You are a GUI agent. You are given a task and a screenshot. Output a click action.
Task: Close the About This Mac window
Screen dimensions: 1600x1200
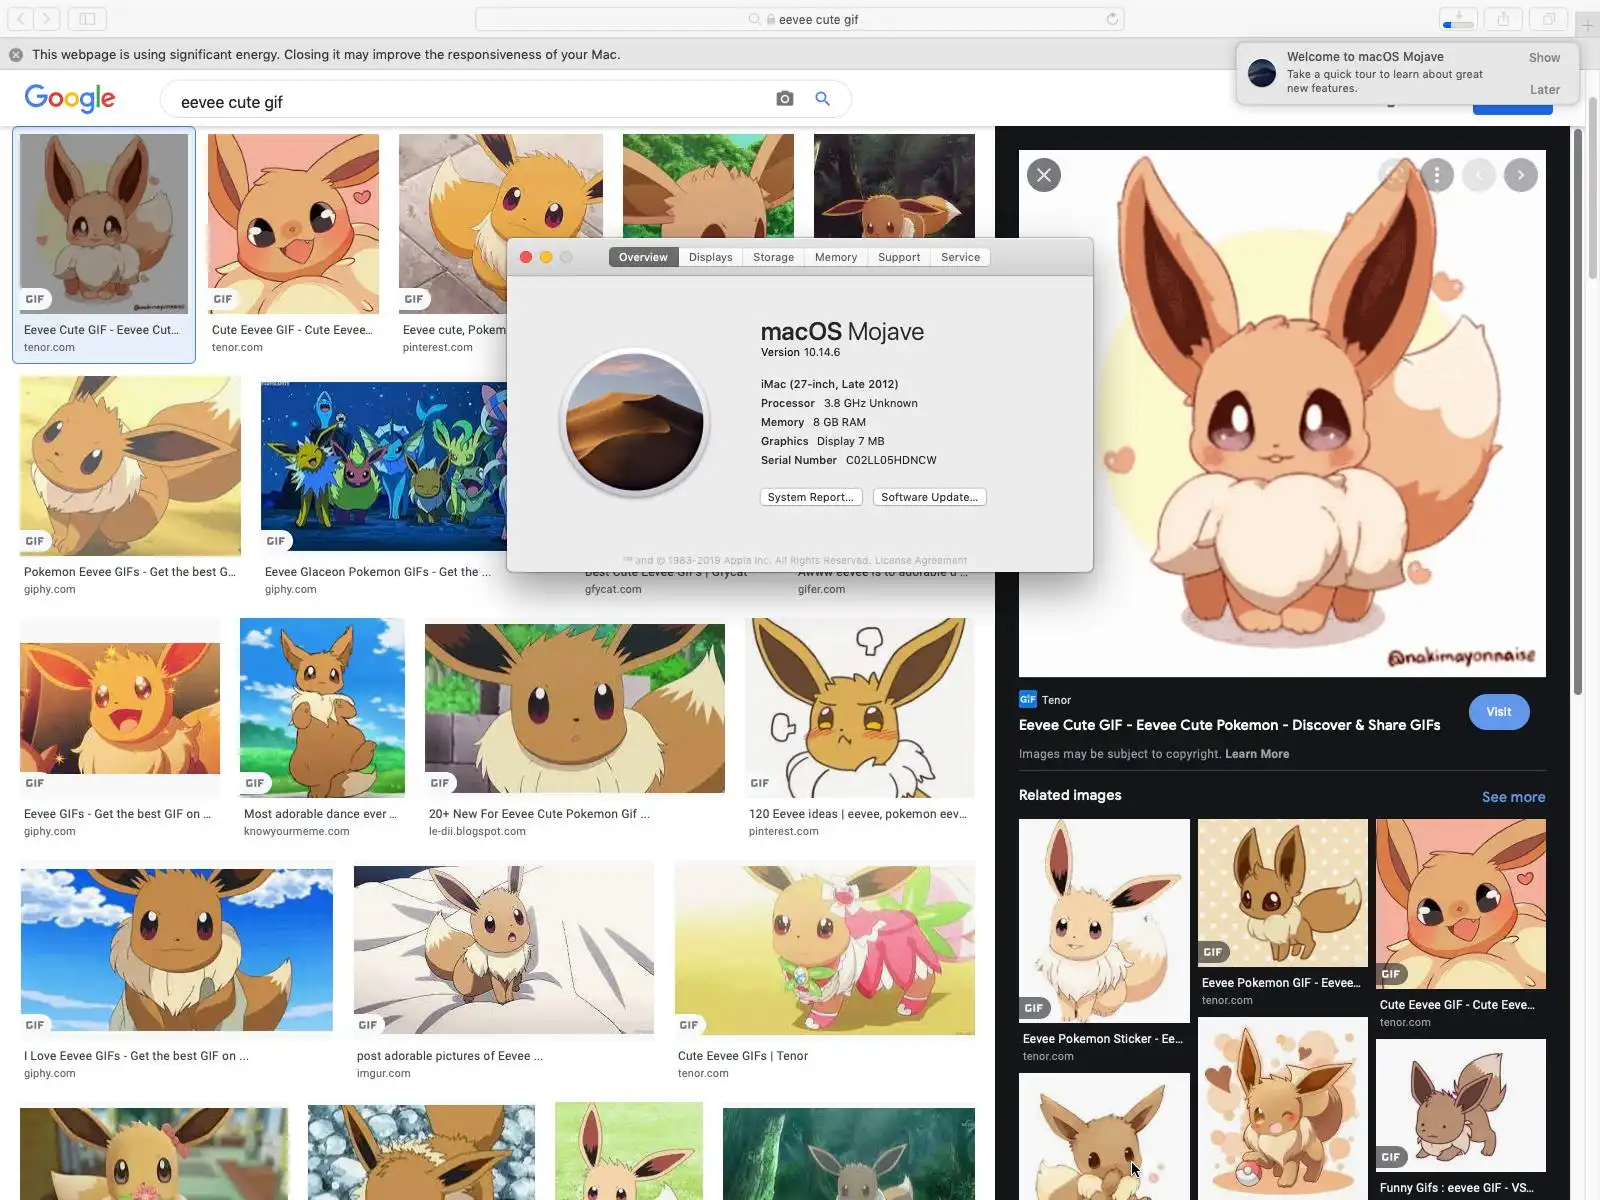[x=526, y=257]
